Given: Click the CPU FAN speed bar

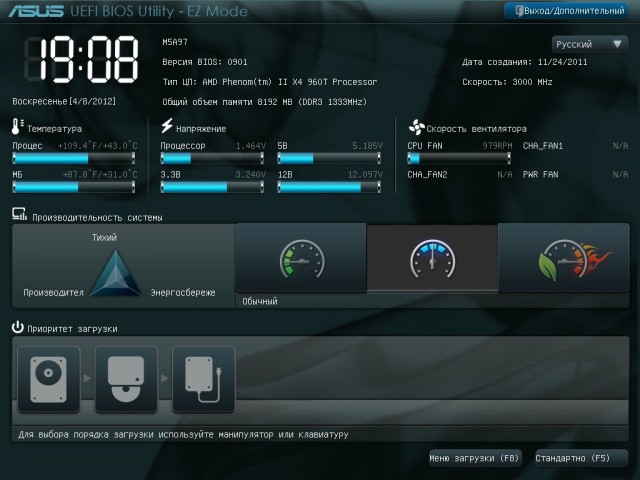Looking at the screenshot, I should point(459,158).
